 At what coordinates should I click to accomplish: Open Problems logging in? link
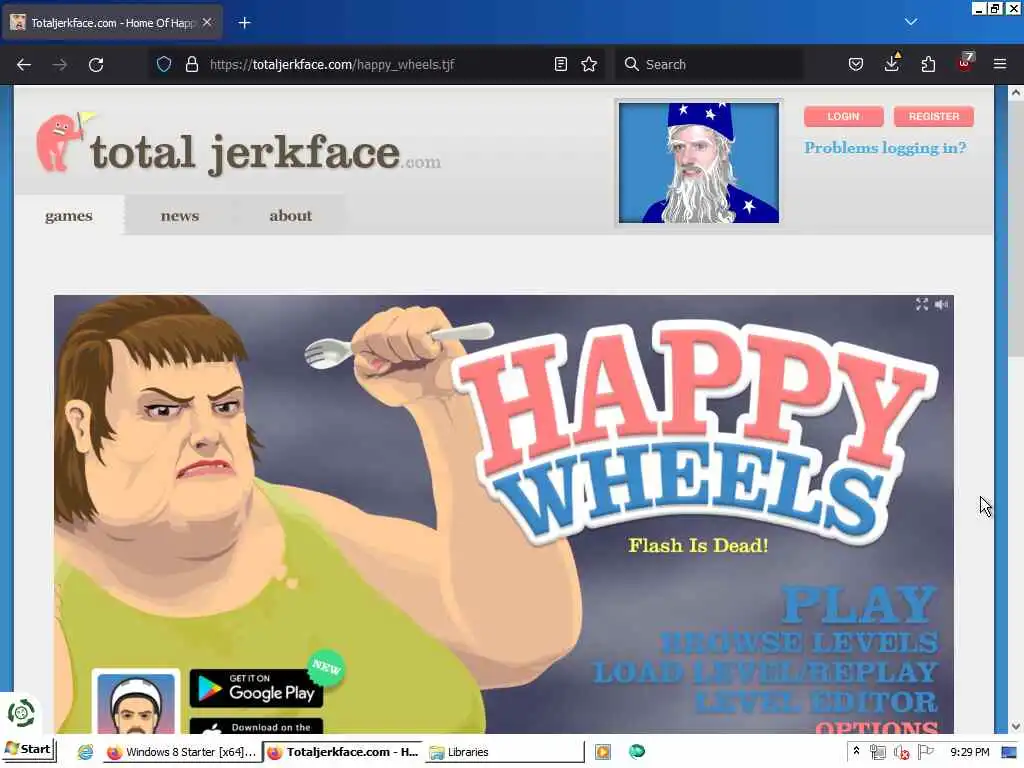885,148
